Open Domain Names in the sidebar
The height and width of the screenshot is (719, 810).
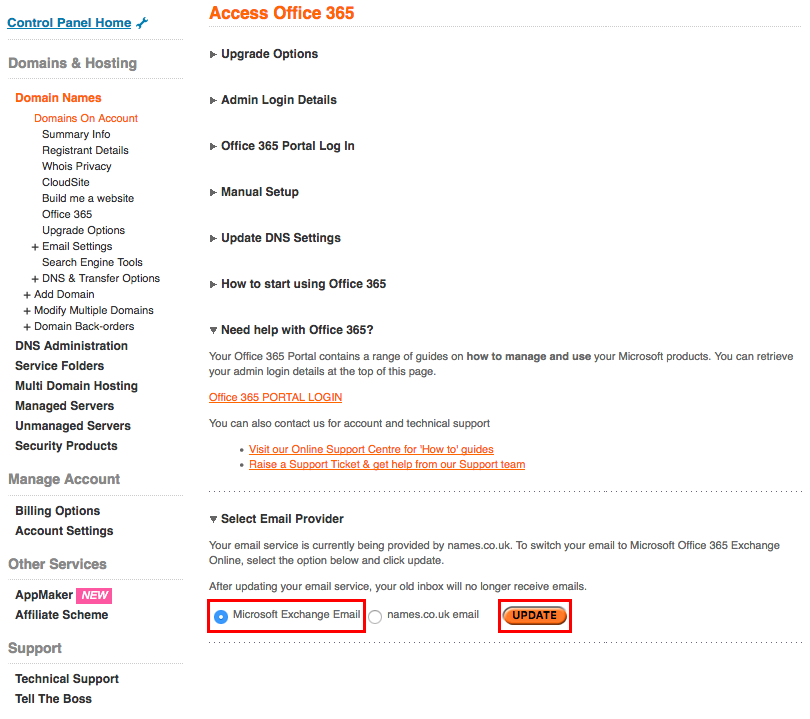pos(58,98)
